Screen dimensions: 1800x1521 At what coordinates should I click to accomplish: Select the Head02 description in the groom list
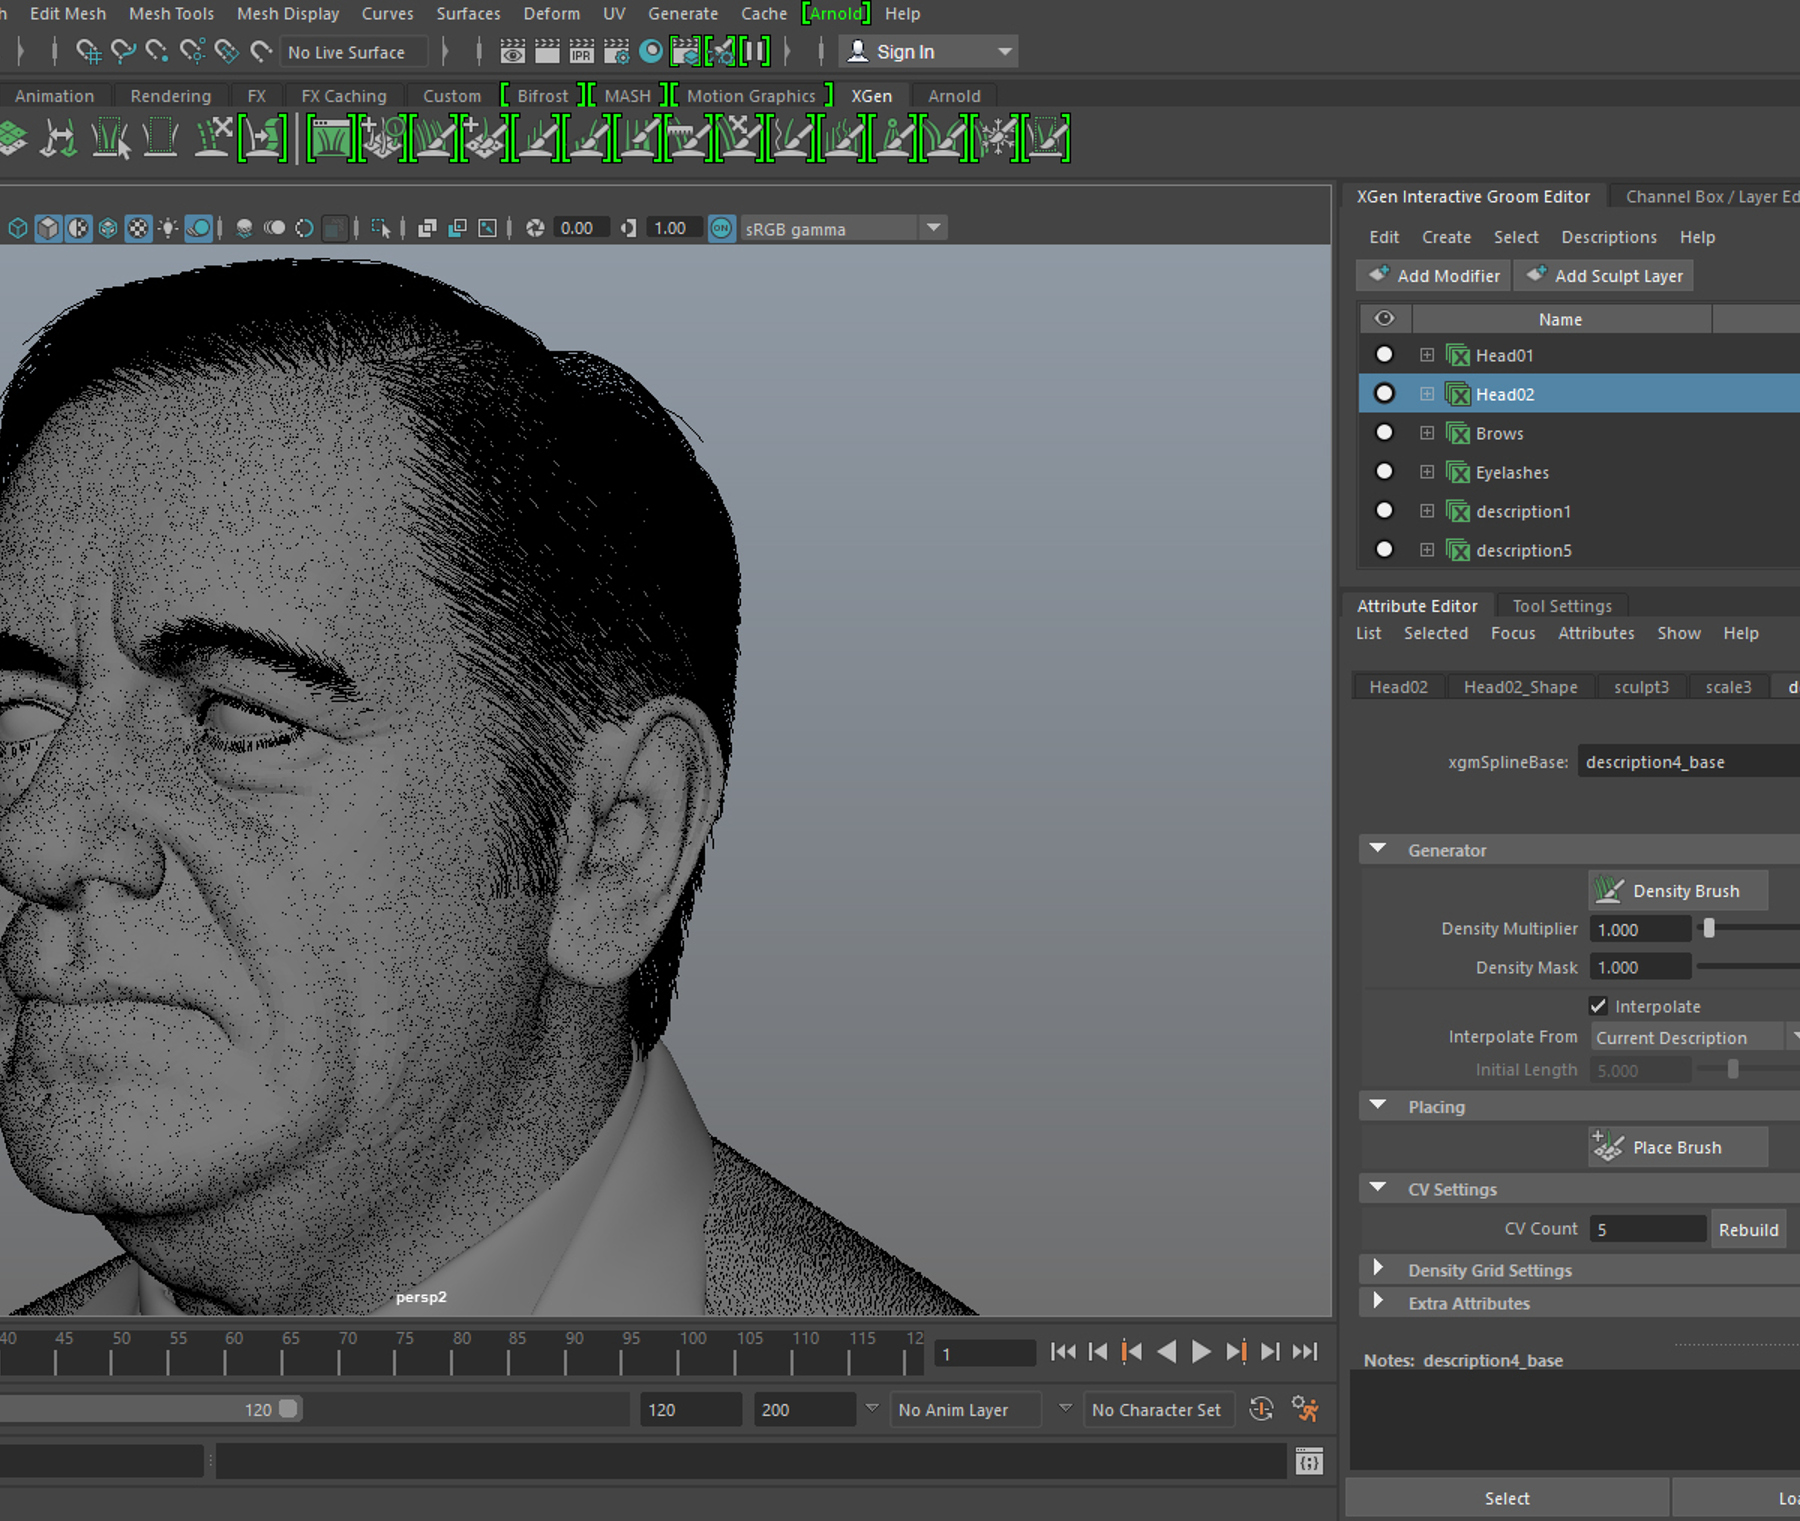1505,393
